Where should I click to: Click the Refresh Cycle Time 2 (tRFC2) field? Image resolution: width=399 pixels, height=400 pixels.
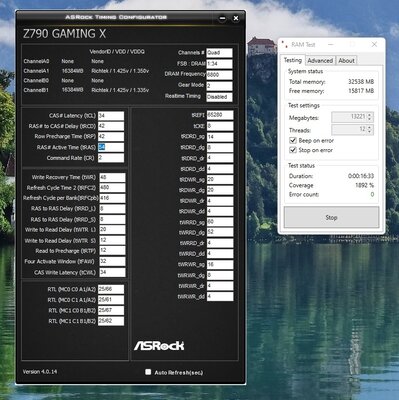[x=112, y=187]
